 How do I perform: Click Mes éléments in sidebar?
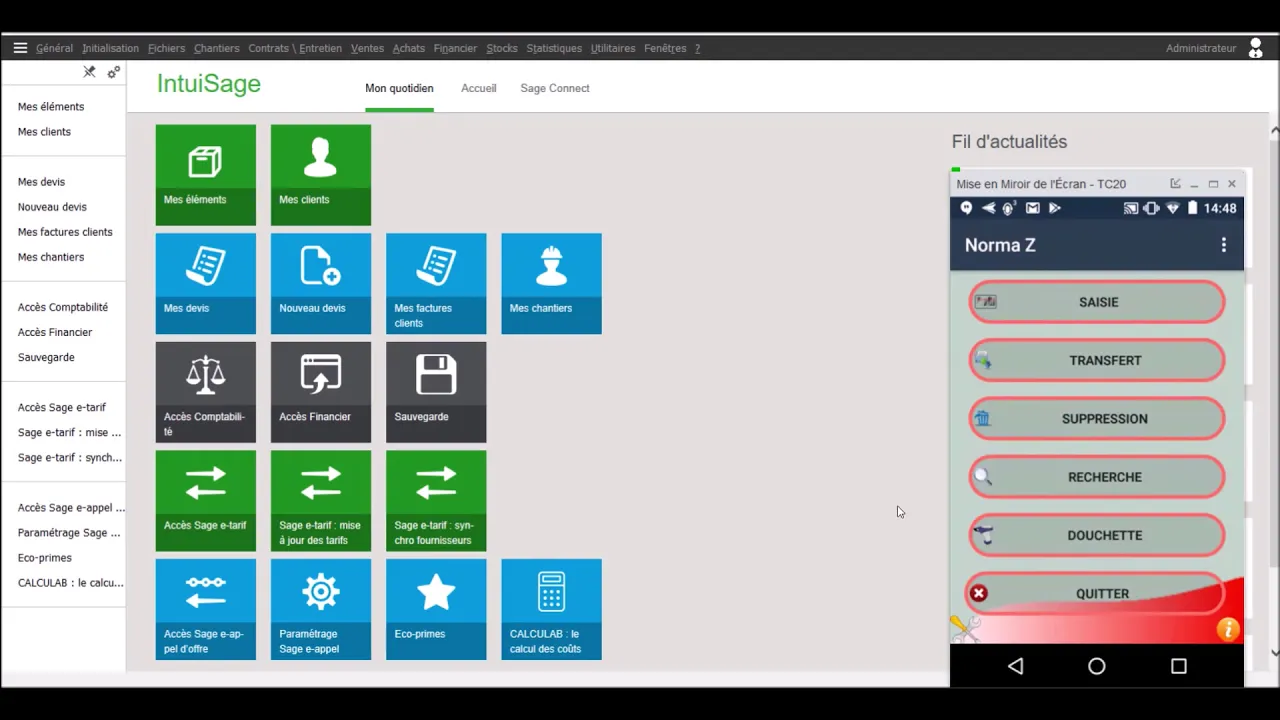click(51, 106)
